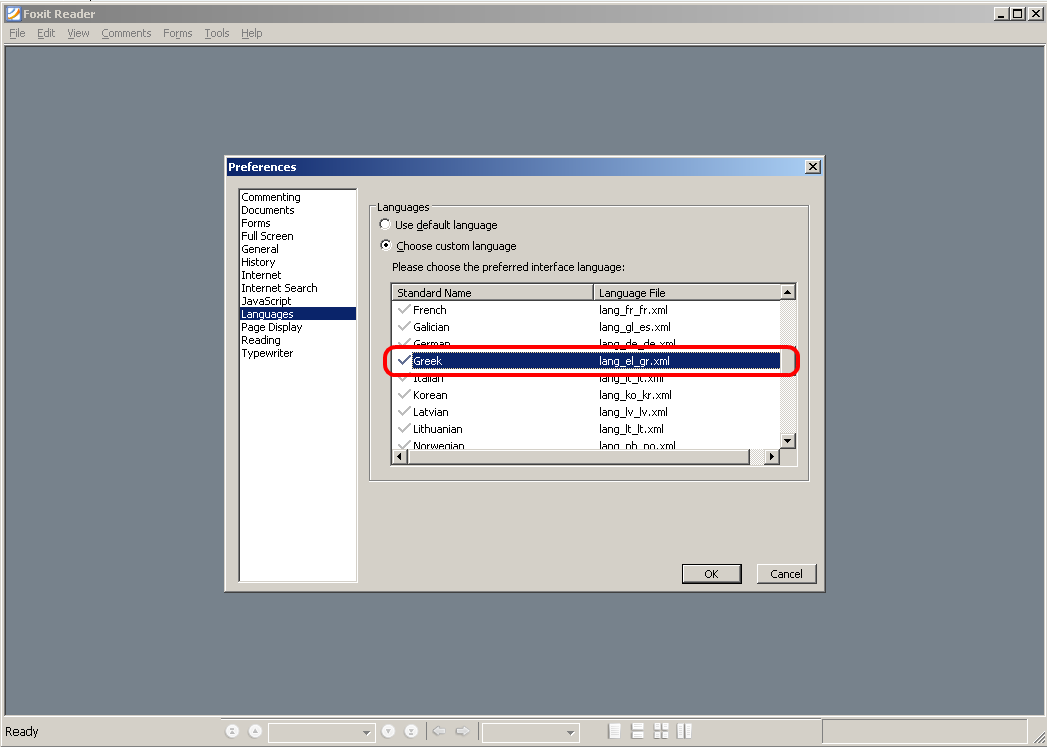Click Standard Name column header

coord(492,292)
